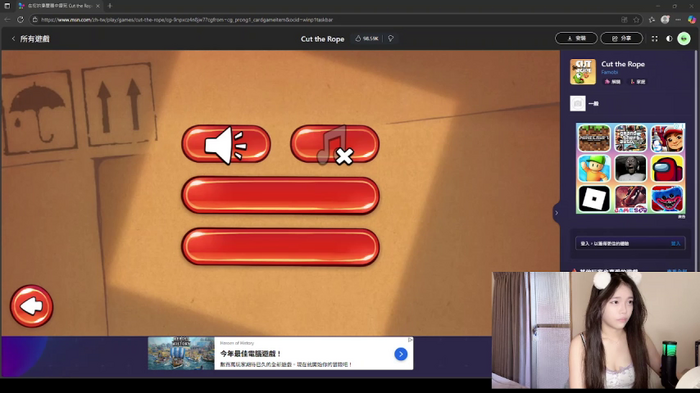Screen dimensions: 700x393
Task: Click the 一般 avatar placeholder in sidebar
Action: (578, 104)
